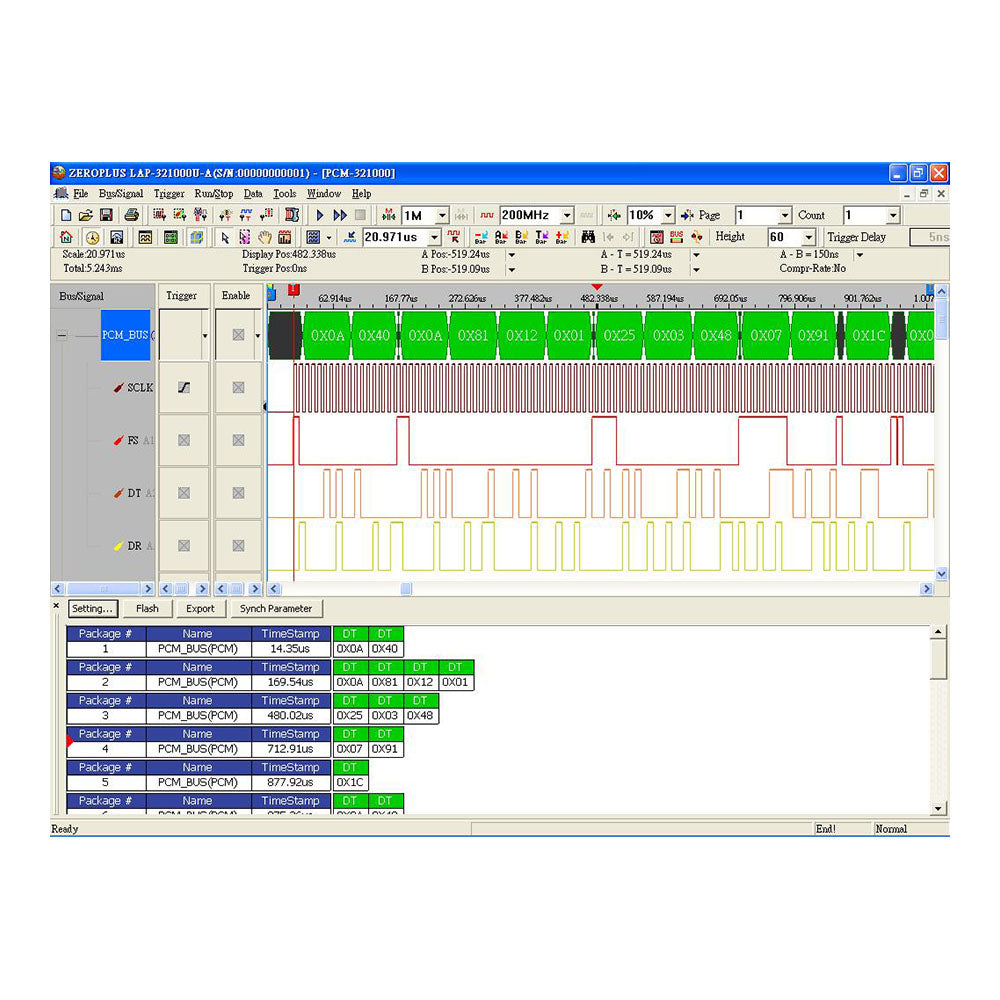Toggle the Trigger checkbox for FS
The height and width of the screenshot is (1000, 1000).
(x=184, y=440)
